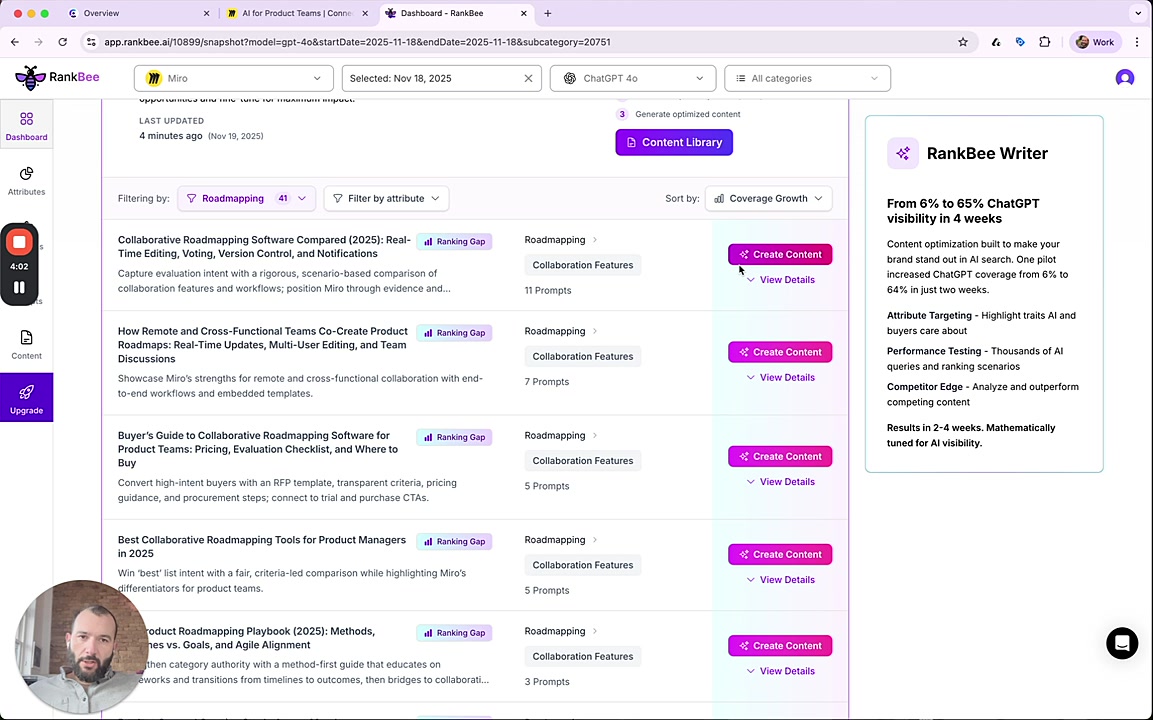This screenshot has height=720, width=1153.
Task: Bookmark this page with star icon
Action: 963,42
